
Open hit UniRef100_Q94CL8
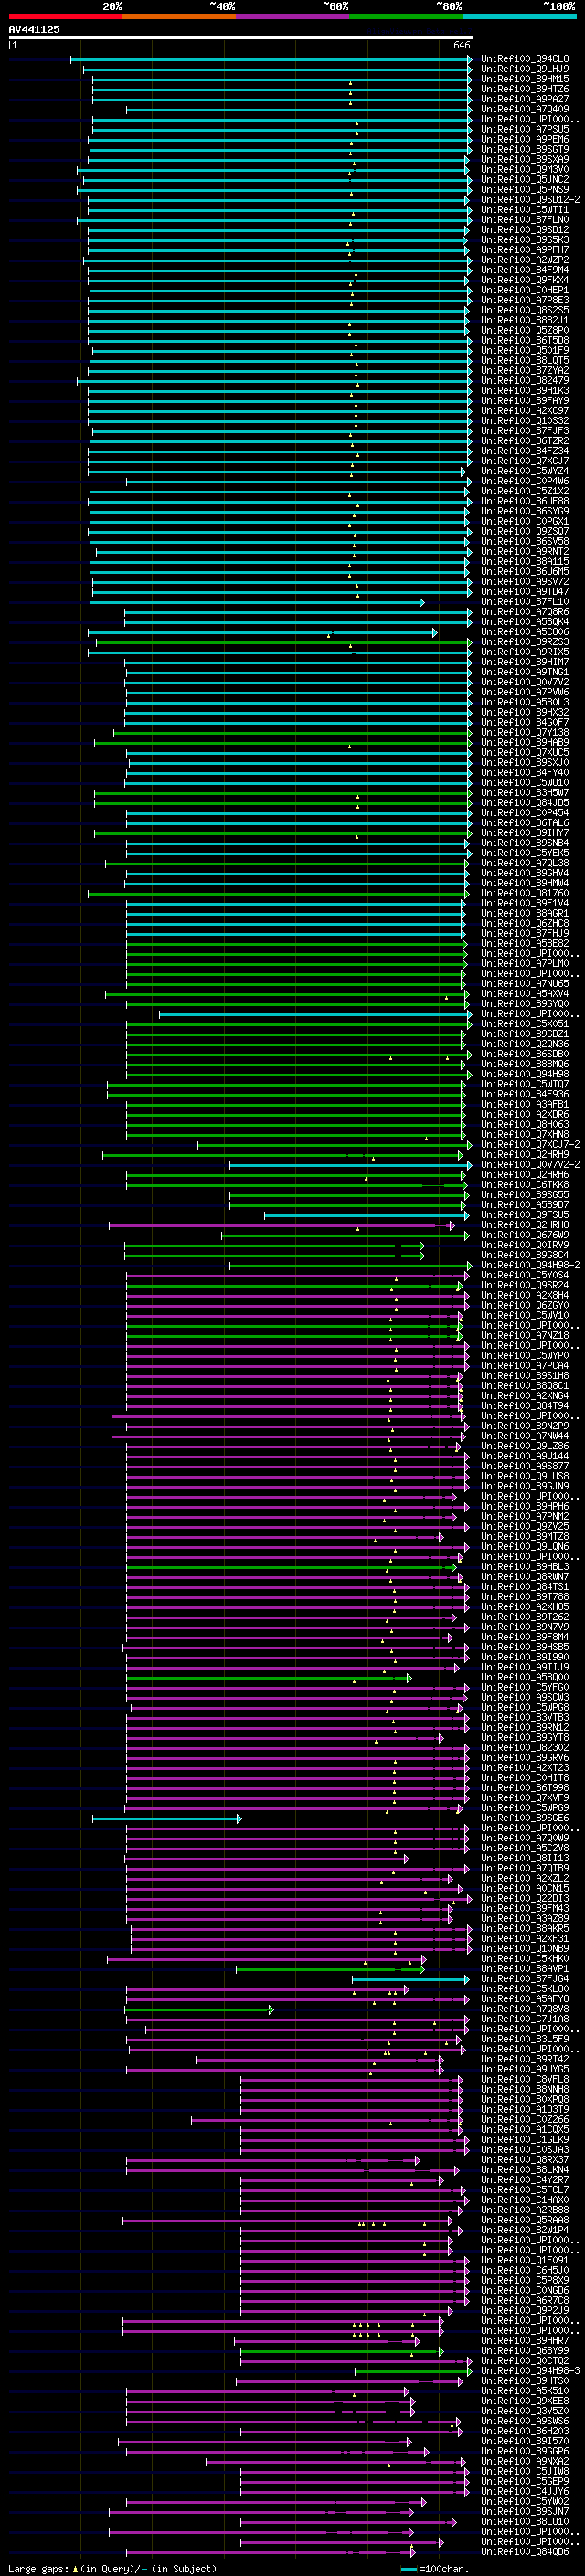point(525,59)
